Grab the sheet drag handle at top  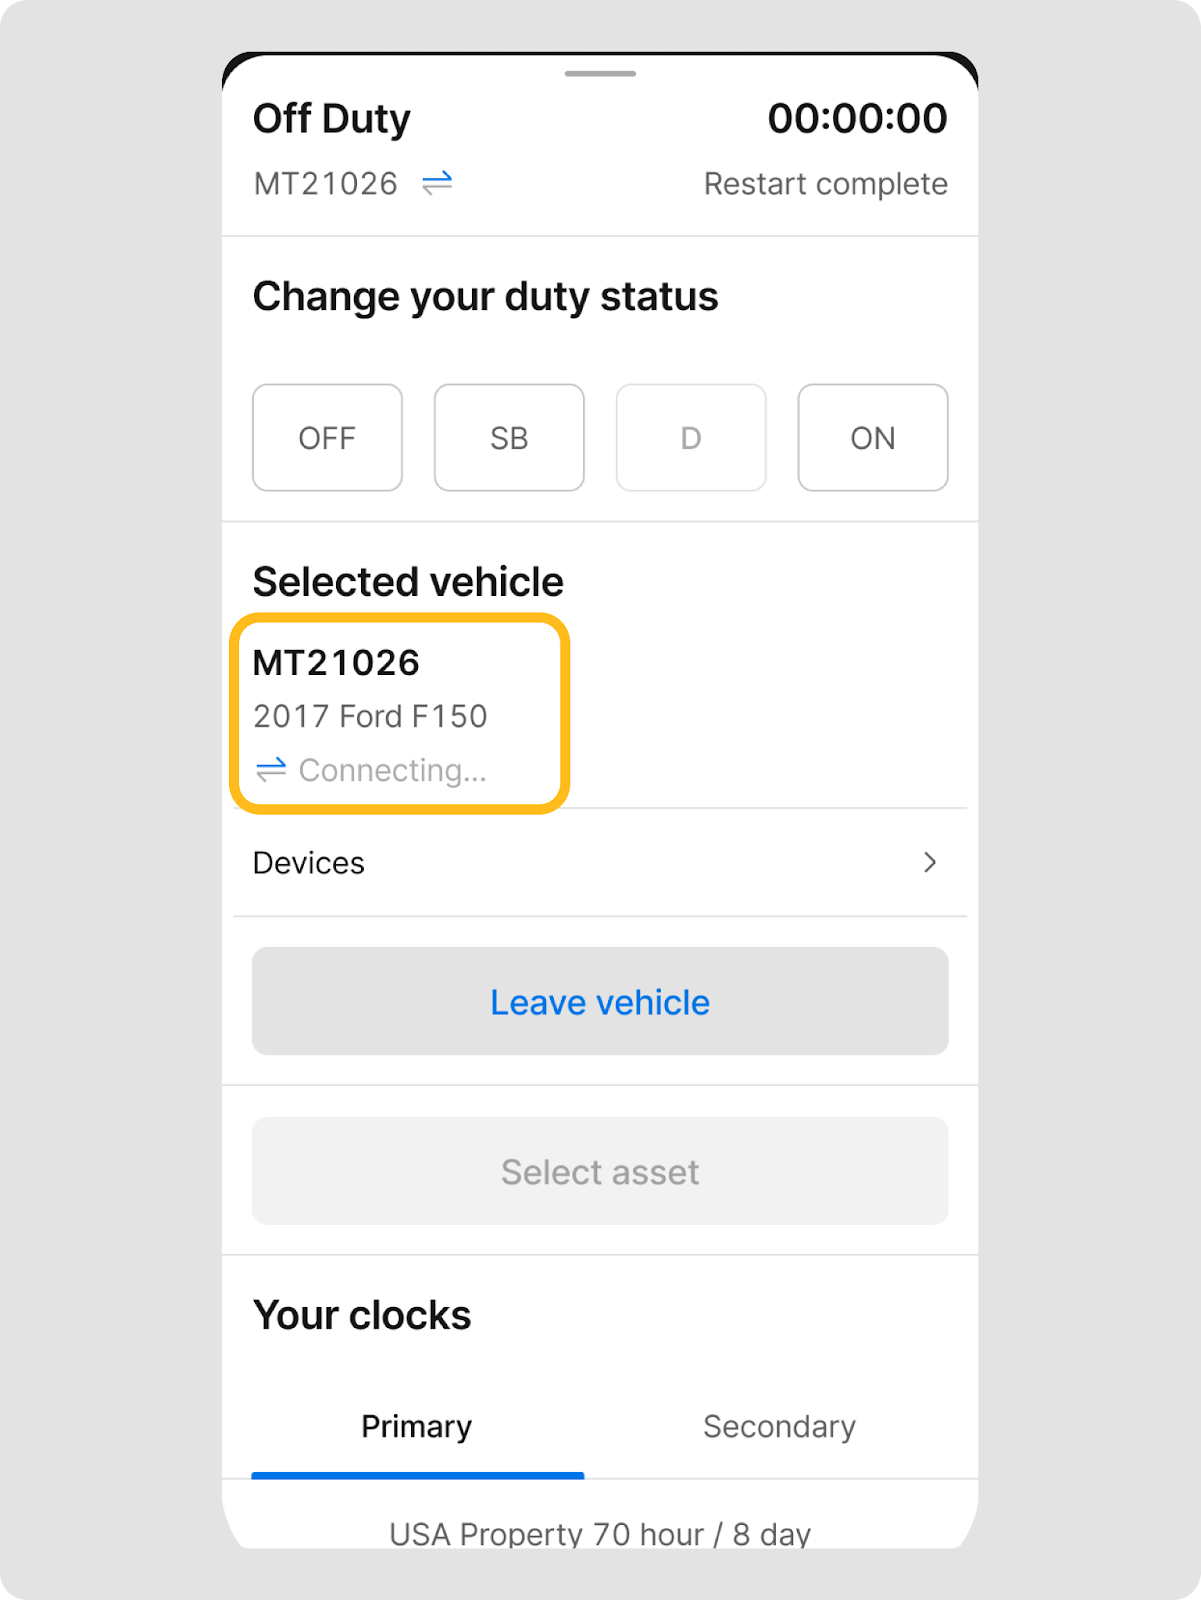point(600,74)
